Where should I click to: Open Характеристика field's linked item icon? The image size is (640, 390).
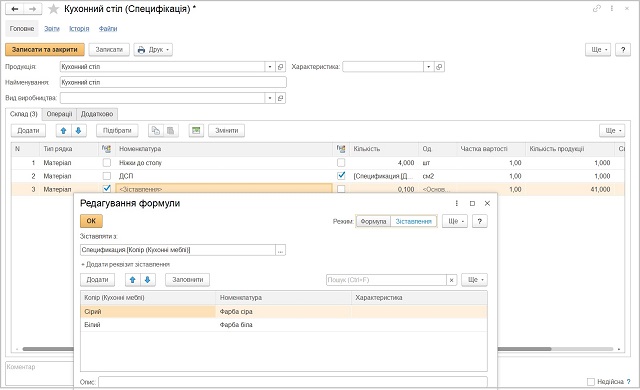click(x=439, y=66)
